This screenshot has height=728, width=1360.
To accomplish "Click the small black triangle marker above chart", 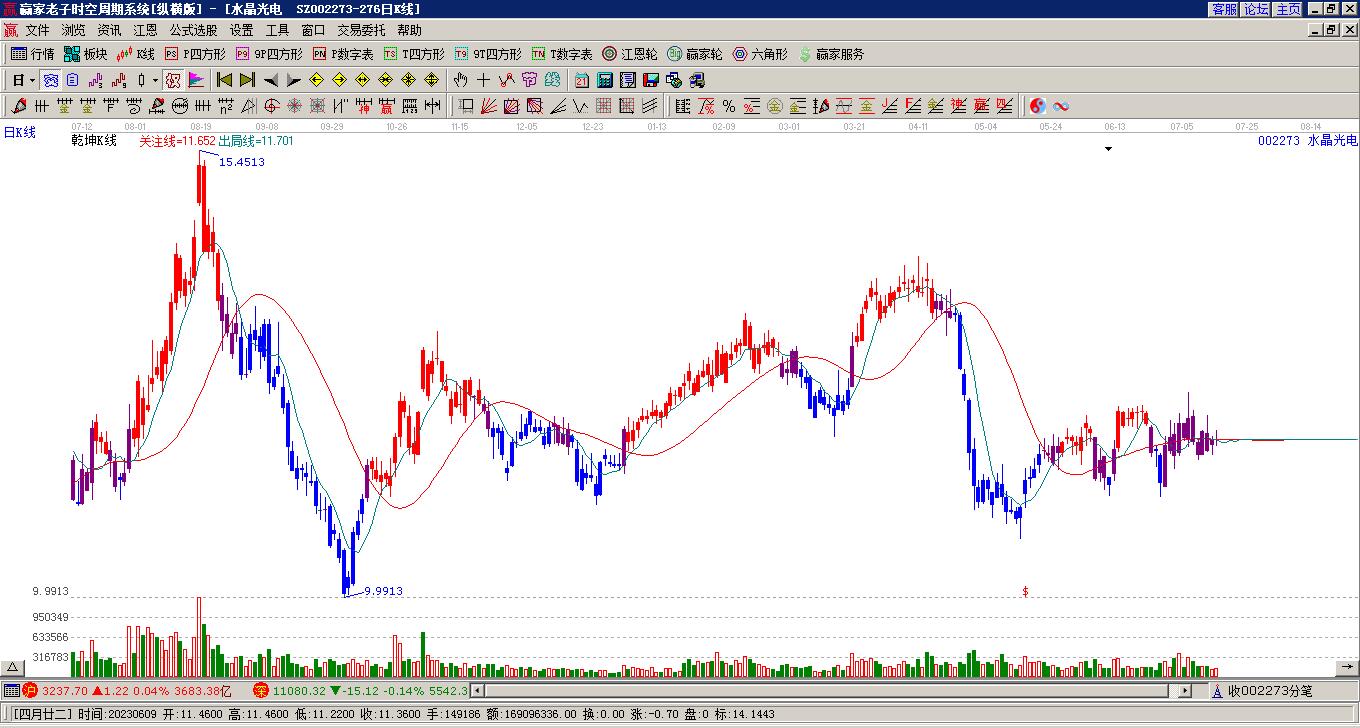I will (x=1108, y=149).
